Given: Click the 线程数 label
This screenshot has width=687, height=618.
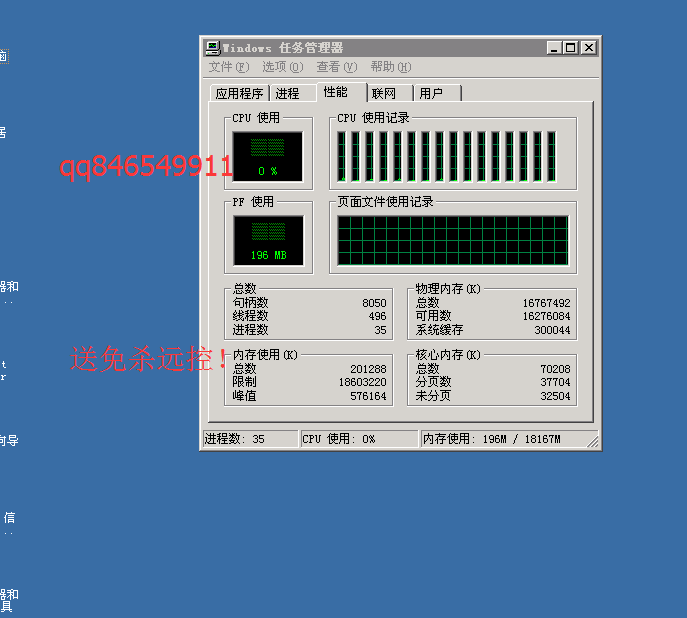Looking at the screenshot, I should coord(250,316).
